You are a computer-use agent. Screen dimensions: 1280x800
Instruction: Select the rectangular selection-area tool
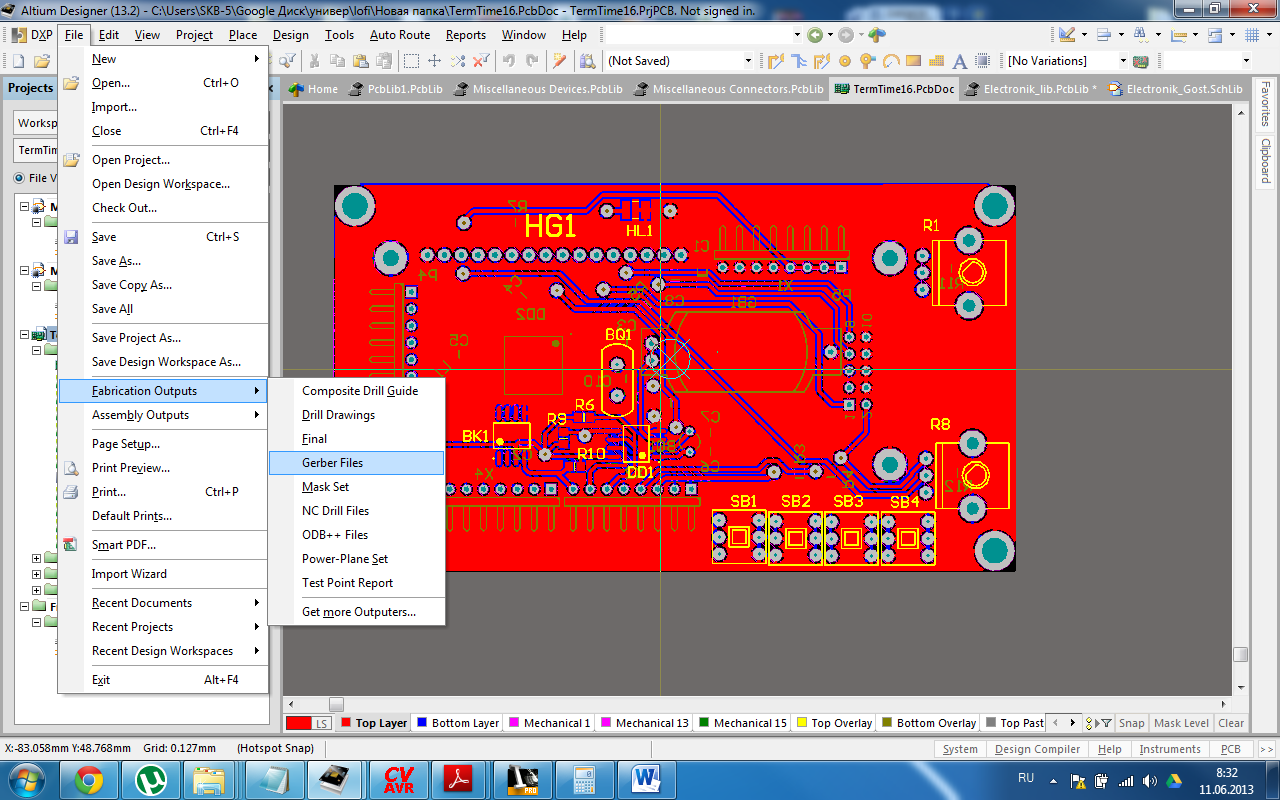(411, 61)
